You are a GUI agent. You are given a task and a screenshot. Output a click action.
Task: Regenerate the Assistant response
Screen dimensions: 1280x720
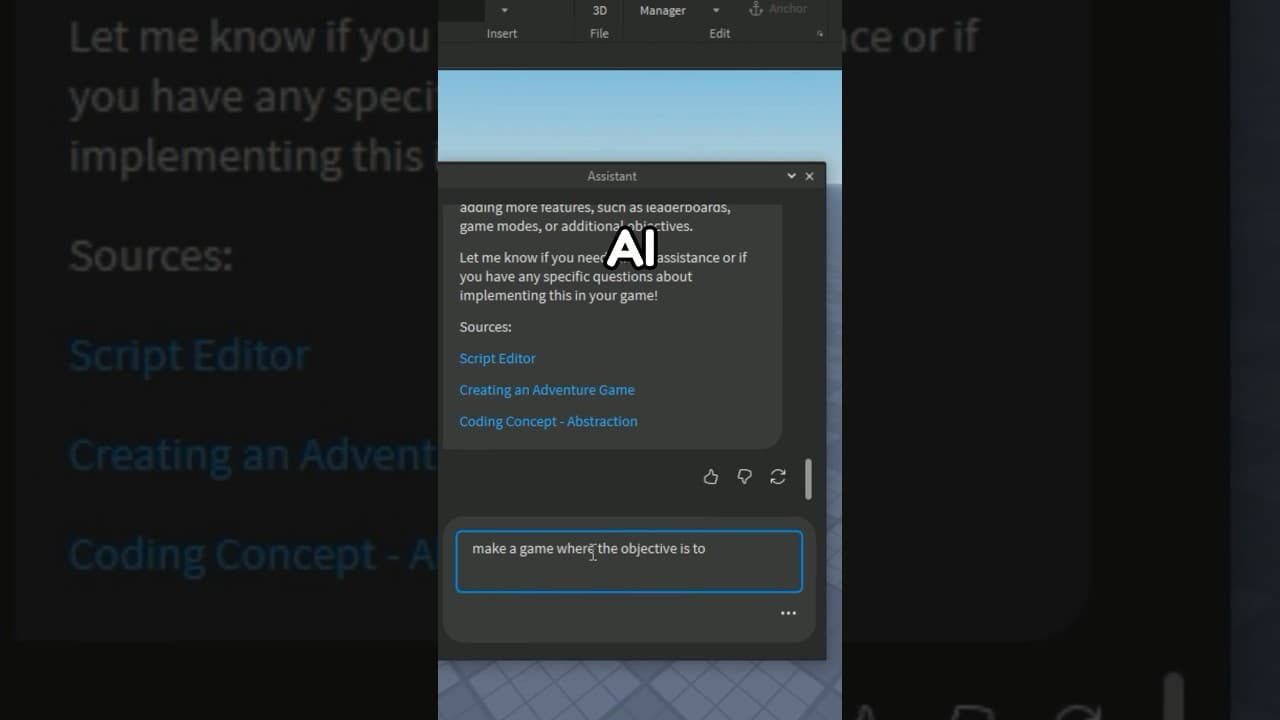pos(778,477)
